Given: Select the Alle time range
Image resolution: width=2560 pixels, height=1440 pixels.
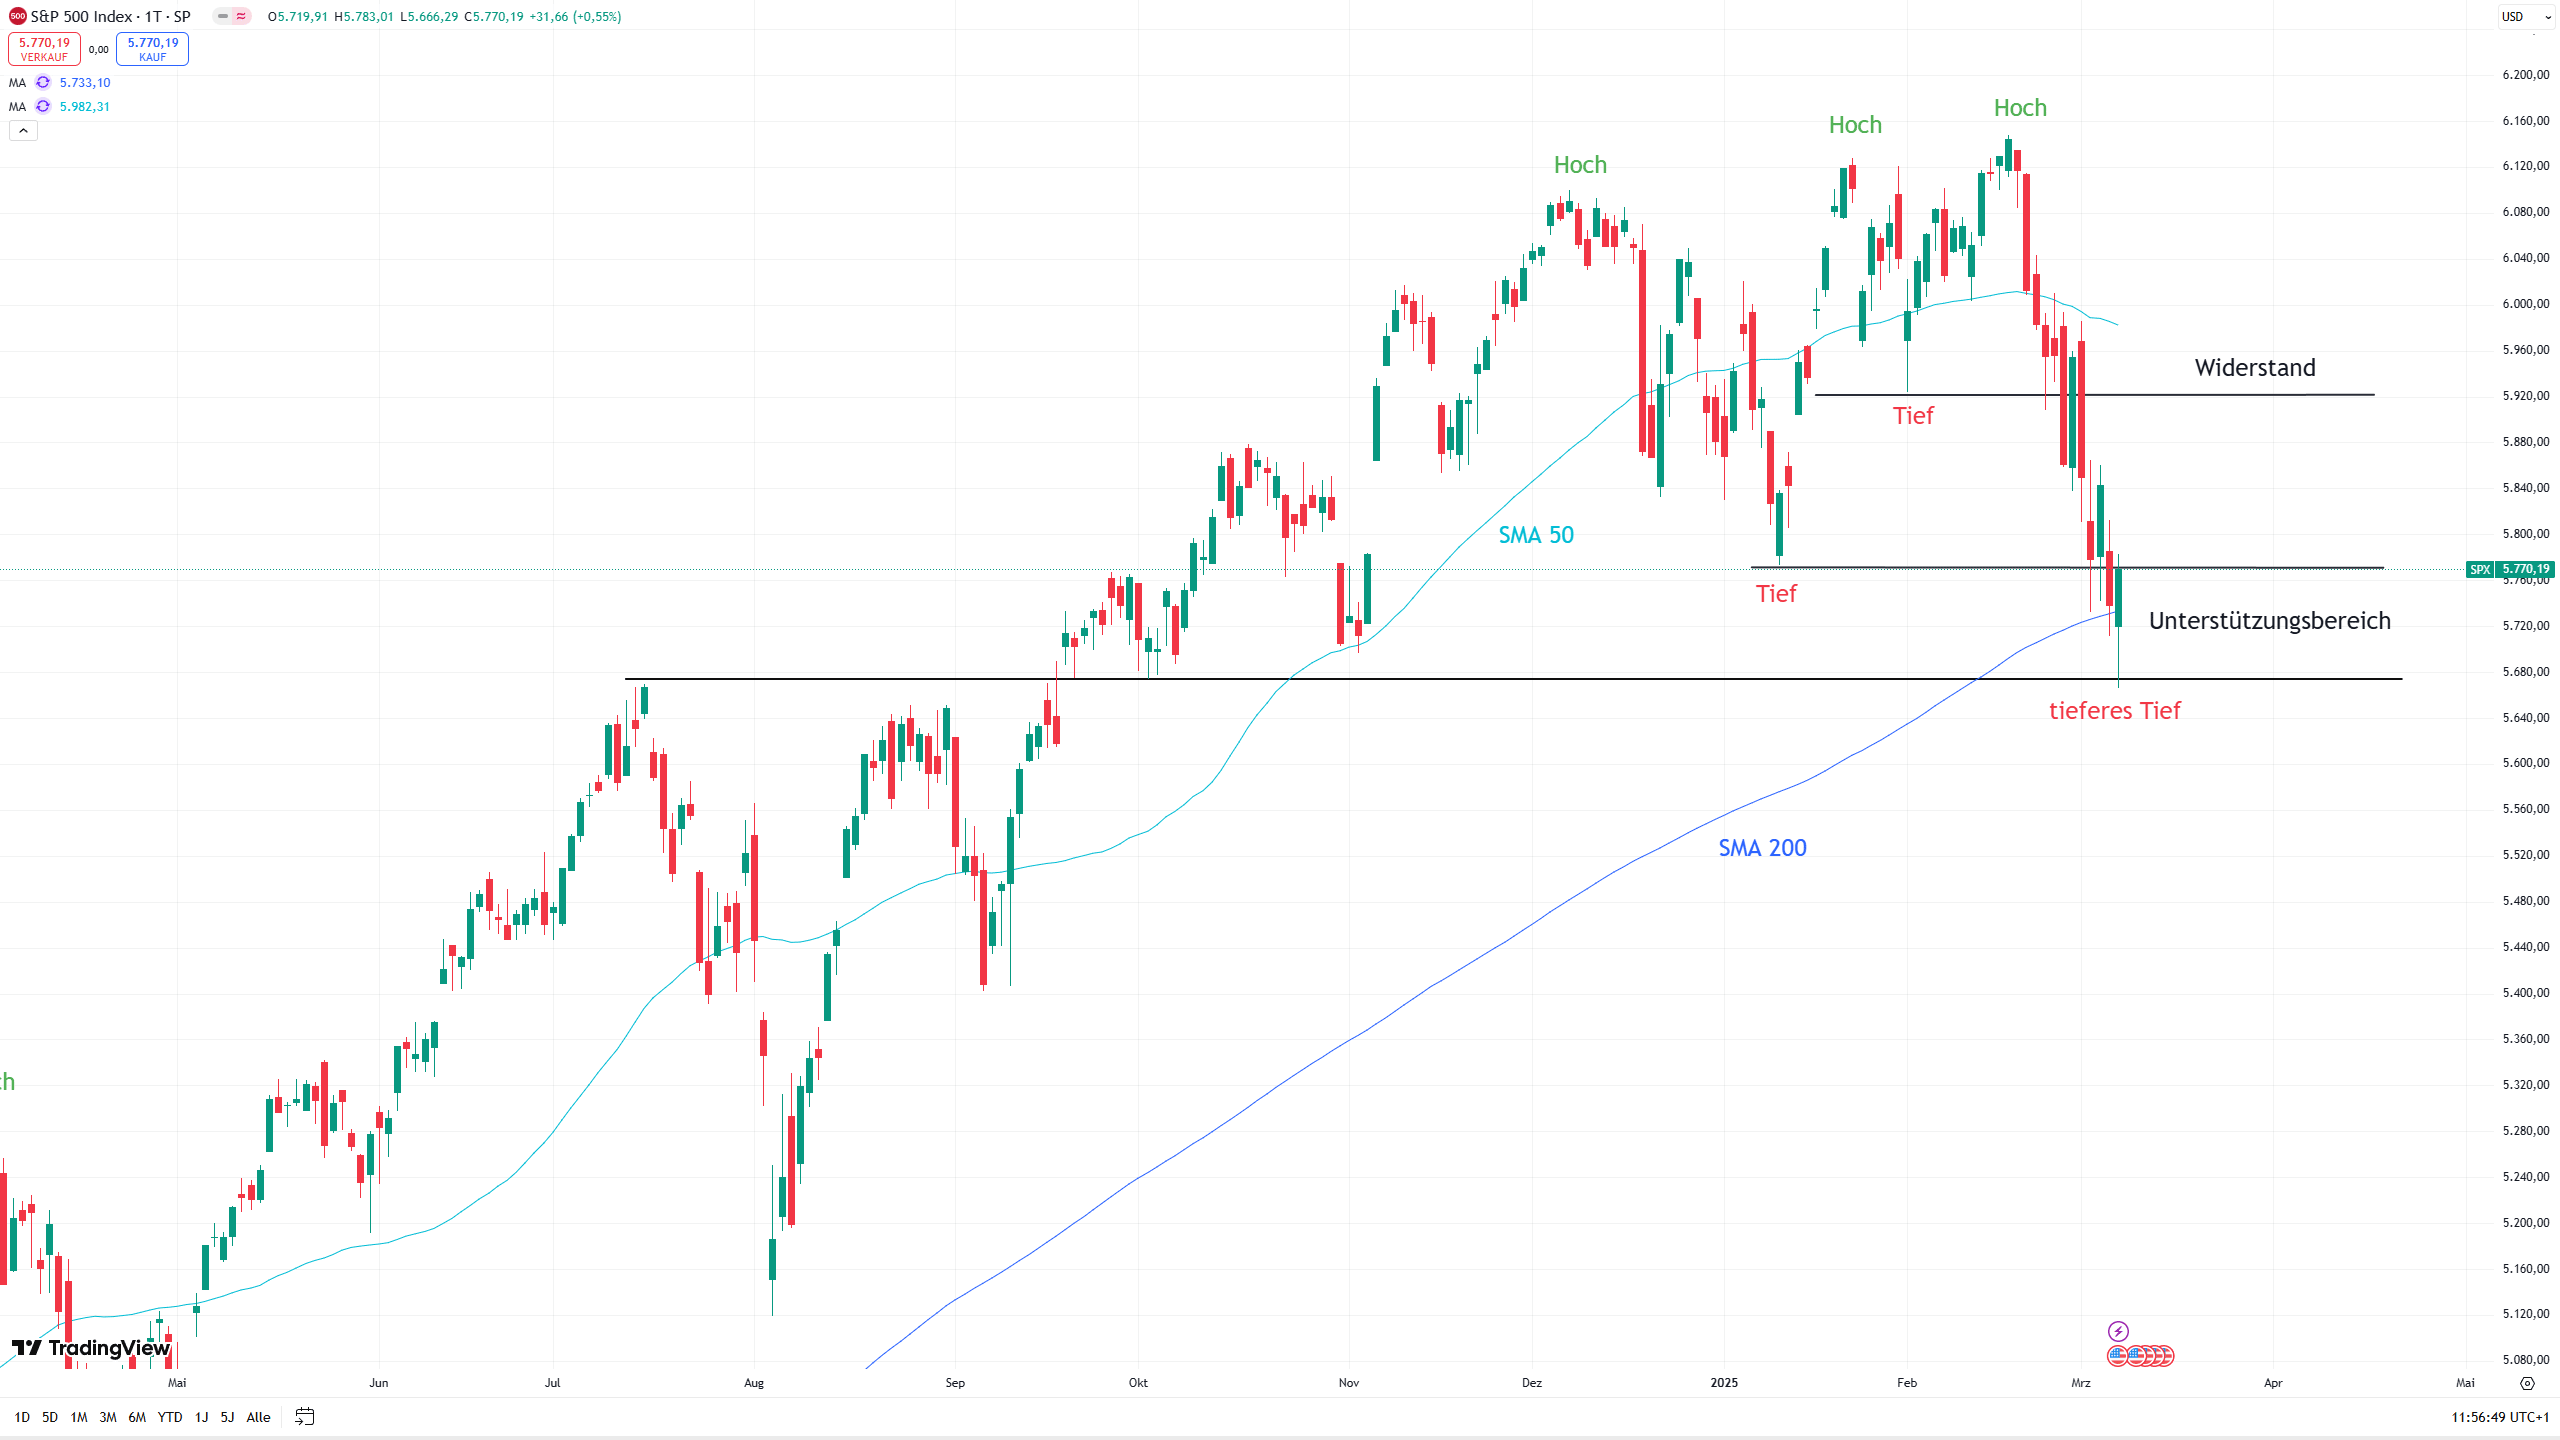Looking at the screenshot, I should tap(258, 1417).
